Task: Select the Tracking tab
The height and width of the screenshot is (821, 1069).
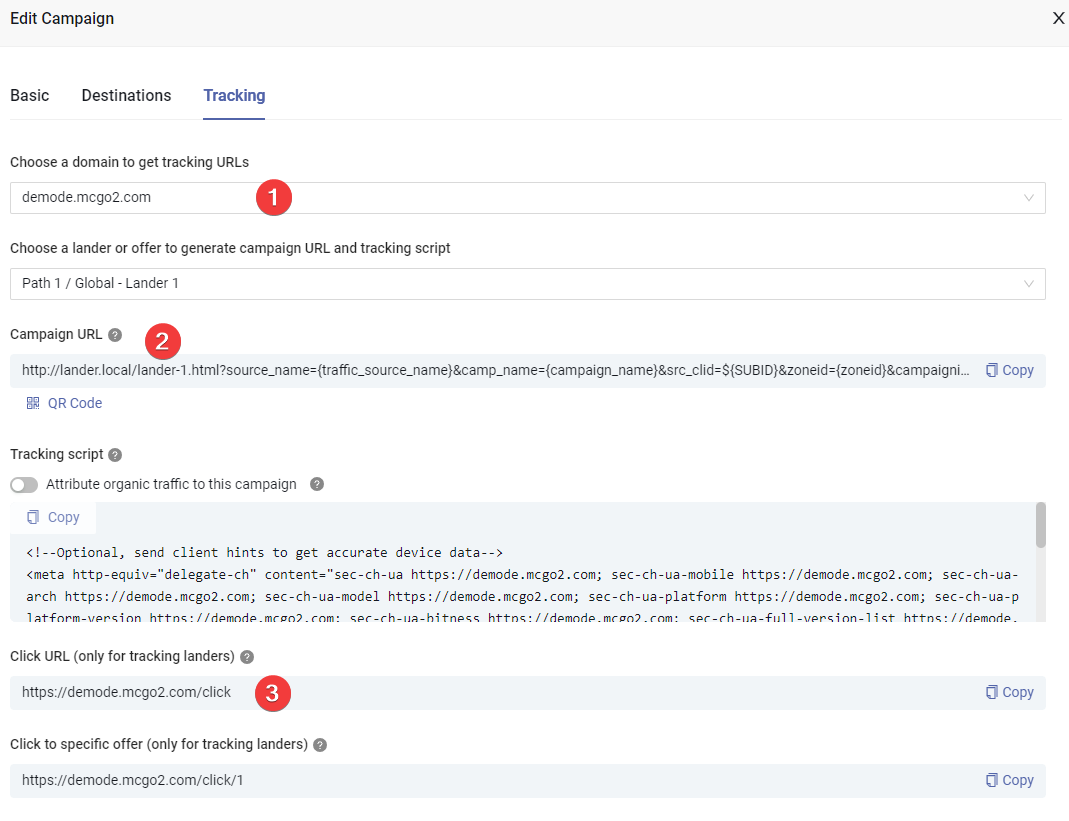Action: click(234, 95)
